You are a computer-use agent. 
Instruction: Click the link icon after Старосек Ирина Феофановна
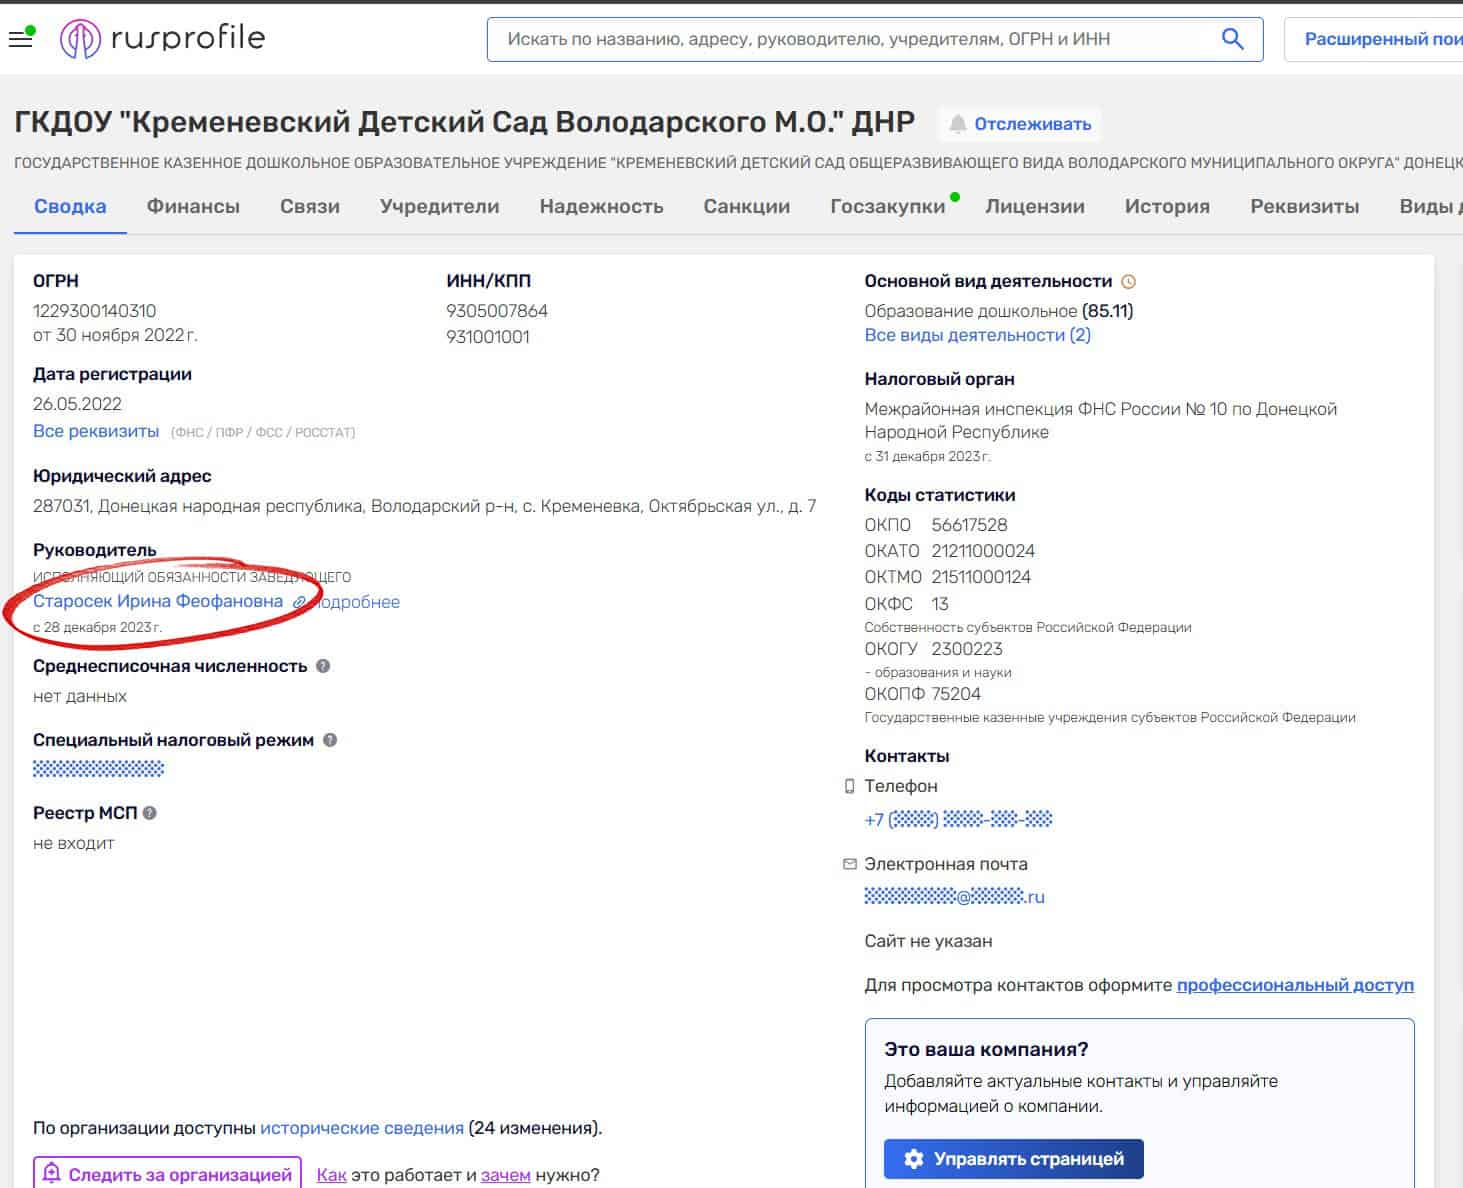(299, 602)
